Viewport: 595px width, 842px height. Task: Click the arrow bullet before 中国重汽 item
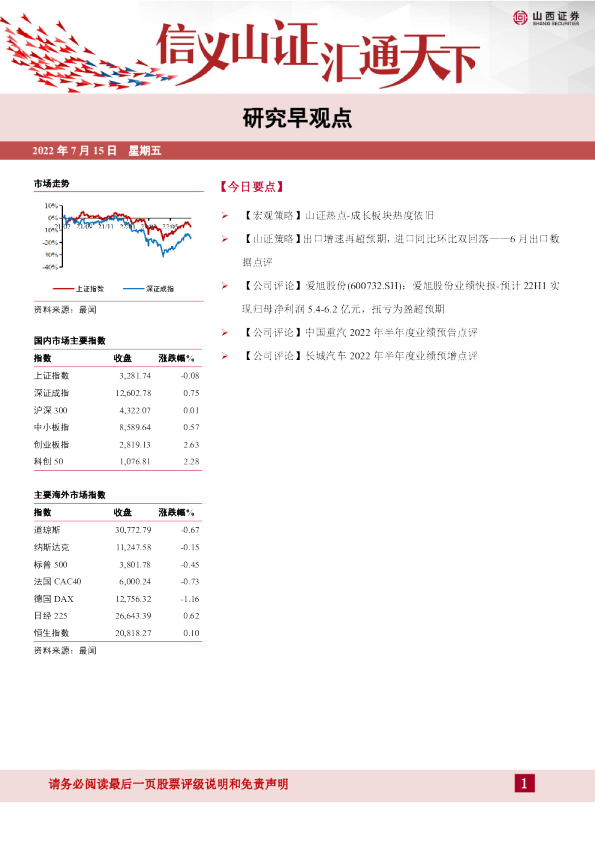click(225, 332)
